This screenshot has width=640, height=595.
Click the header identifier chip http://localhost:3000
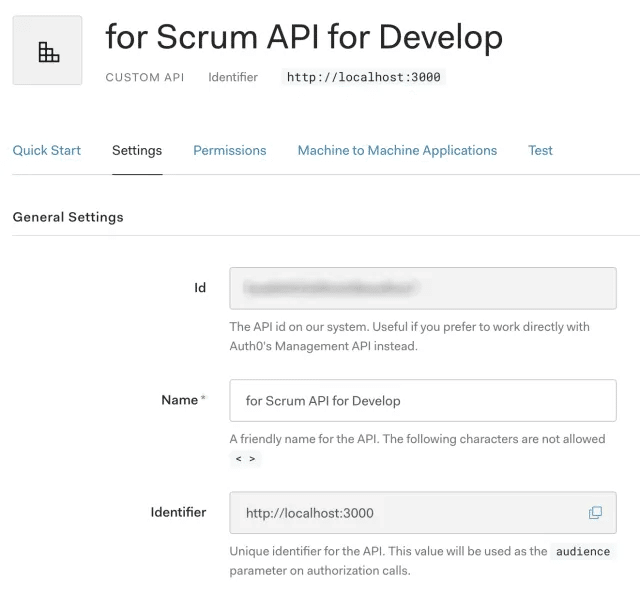[x=364, y=77]
